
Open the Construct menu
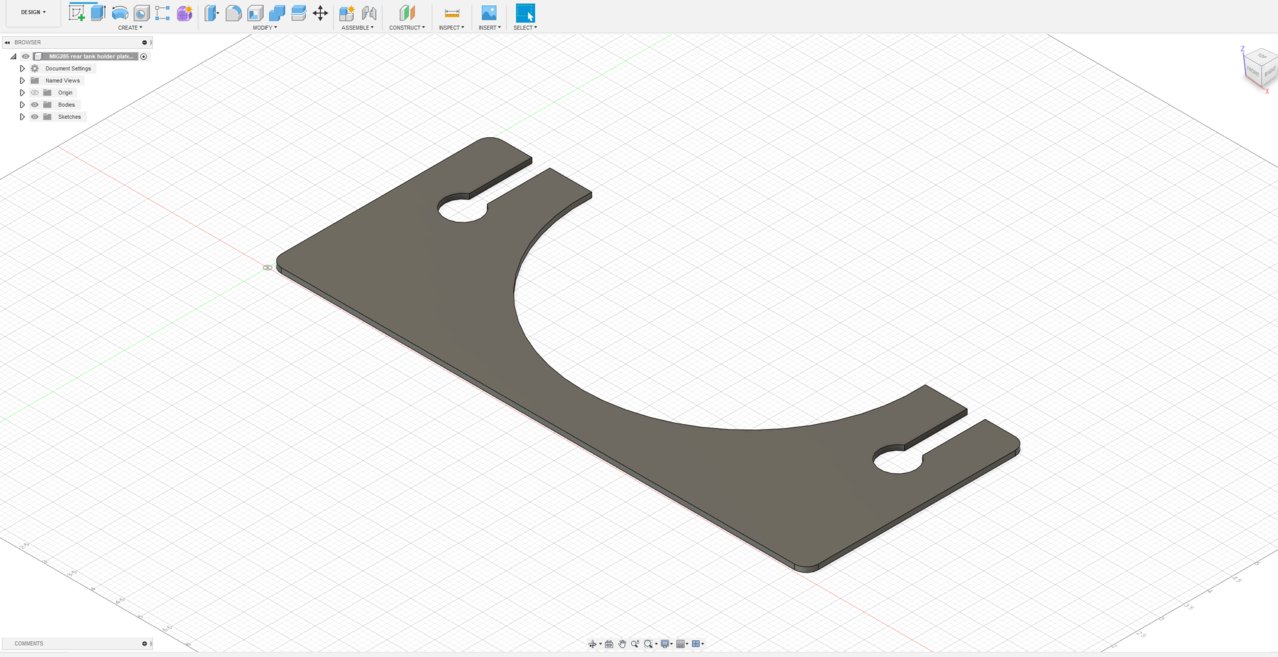(407, 28)
